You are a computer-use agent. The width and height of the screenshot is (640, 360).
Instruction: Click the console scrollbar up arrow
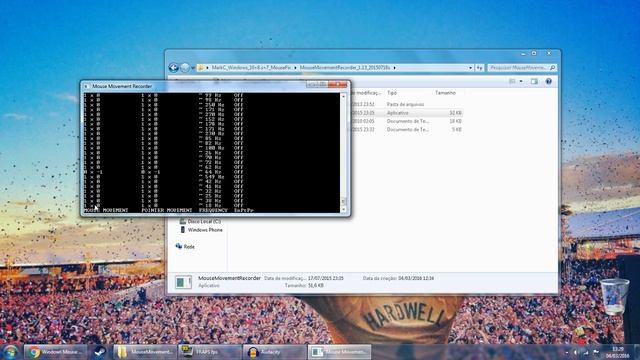tap(343, 96)
